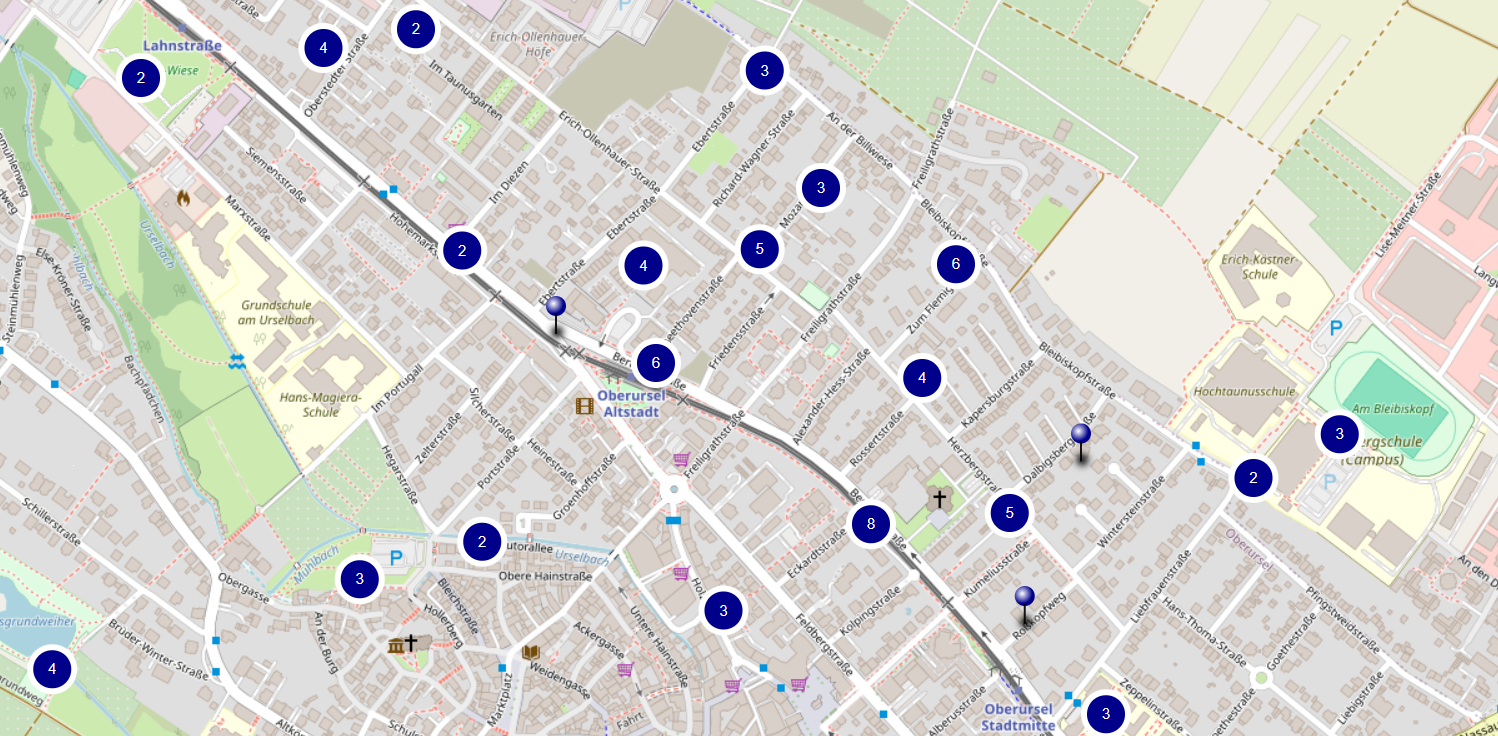
Task: Click the Grundschule am Urselbach label
Action: [277, 312]
